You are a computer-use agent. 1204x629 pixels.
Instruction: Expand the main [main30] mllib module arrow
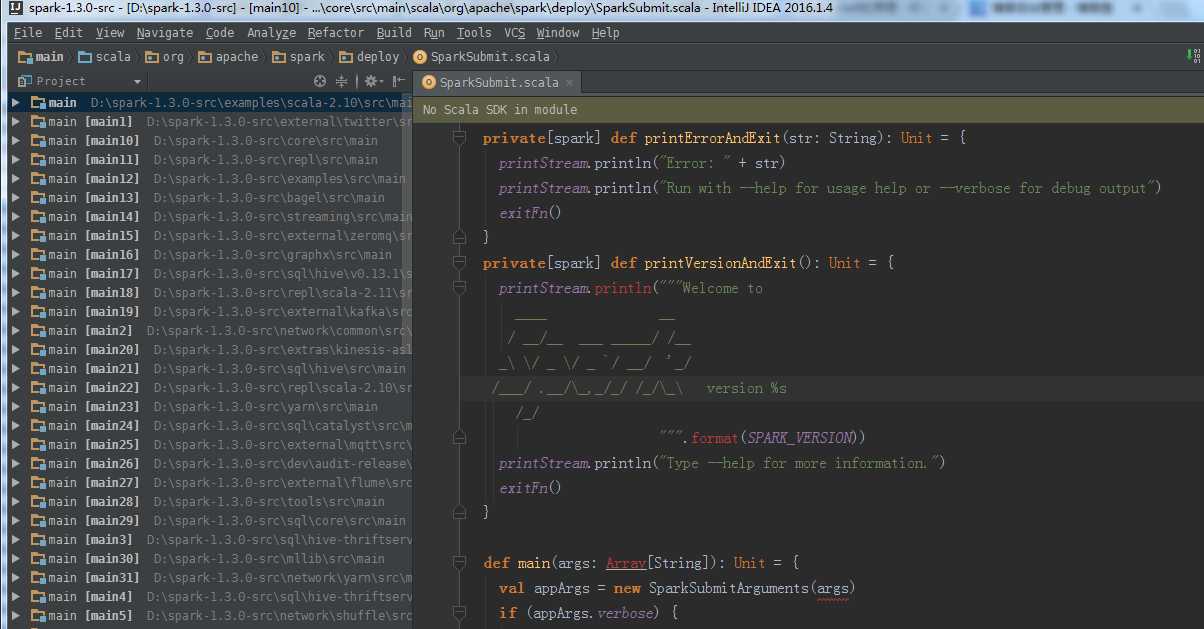pos(16,558)
